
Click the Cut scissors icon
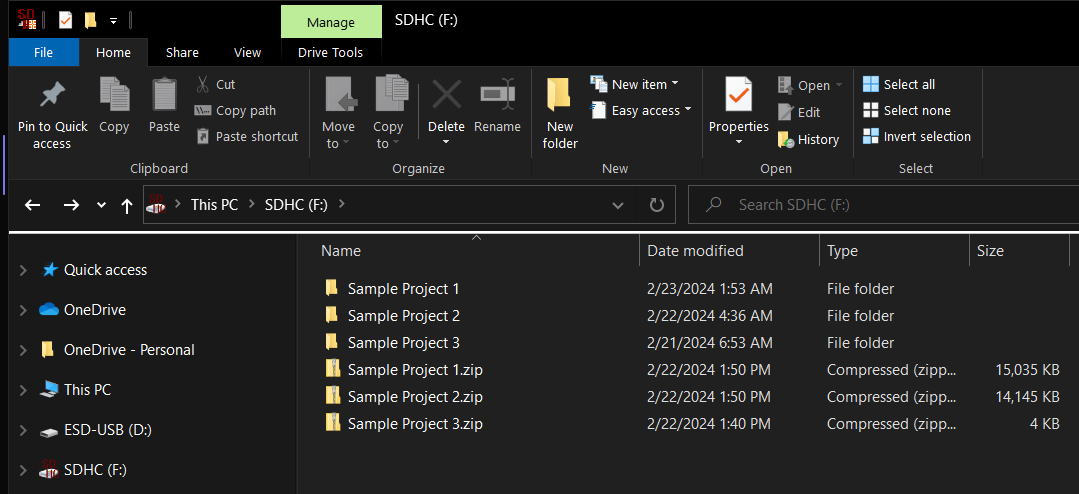click(x=203, y=85)
